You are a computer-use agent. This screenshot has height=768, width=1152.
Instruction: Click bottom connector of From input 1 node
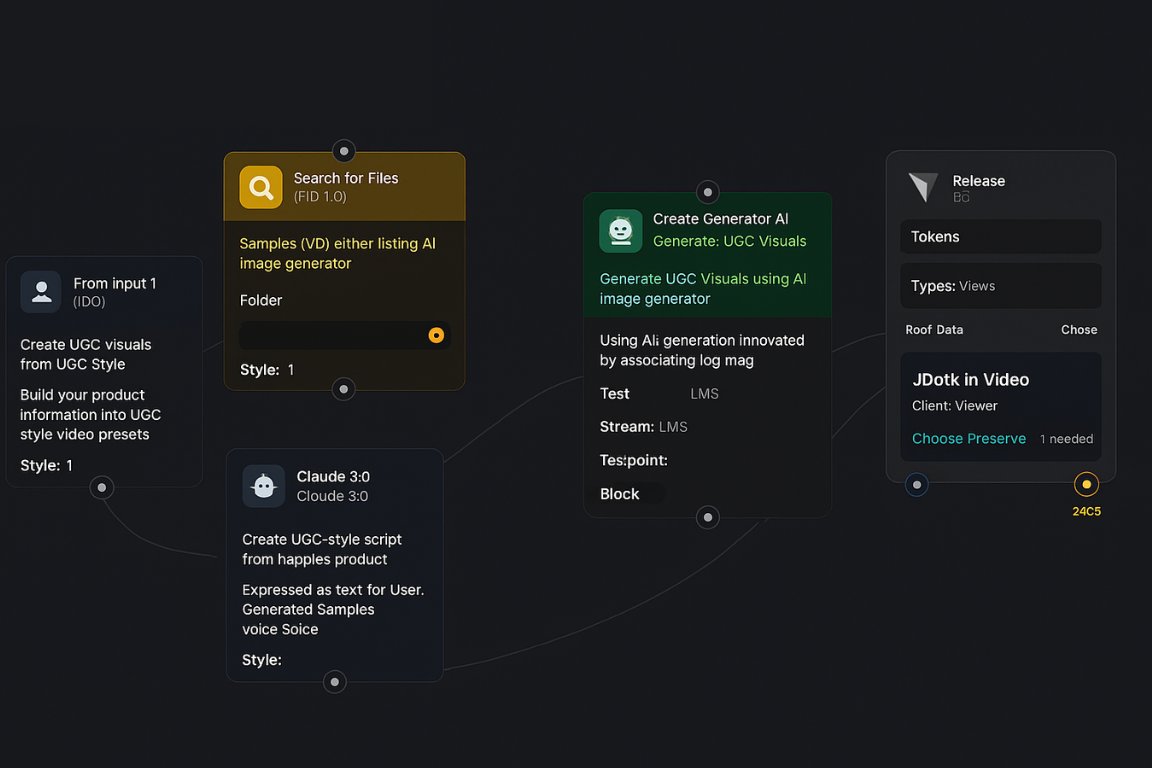click(x=102, y=487)
